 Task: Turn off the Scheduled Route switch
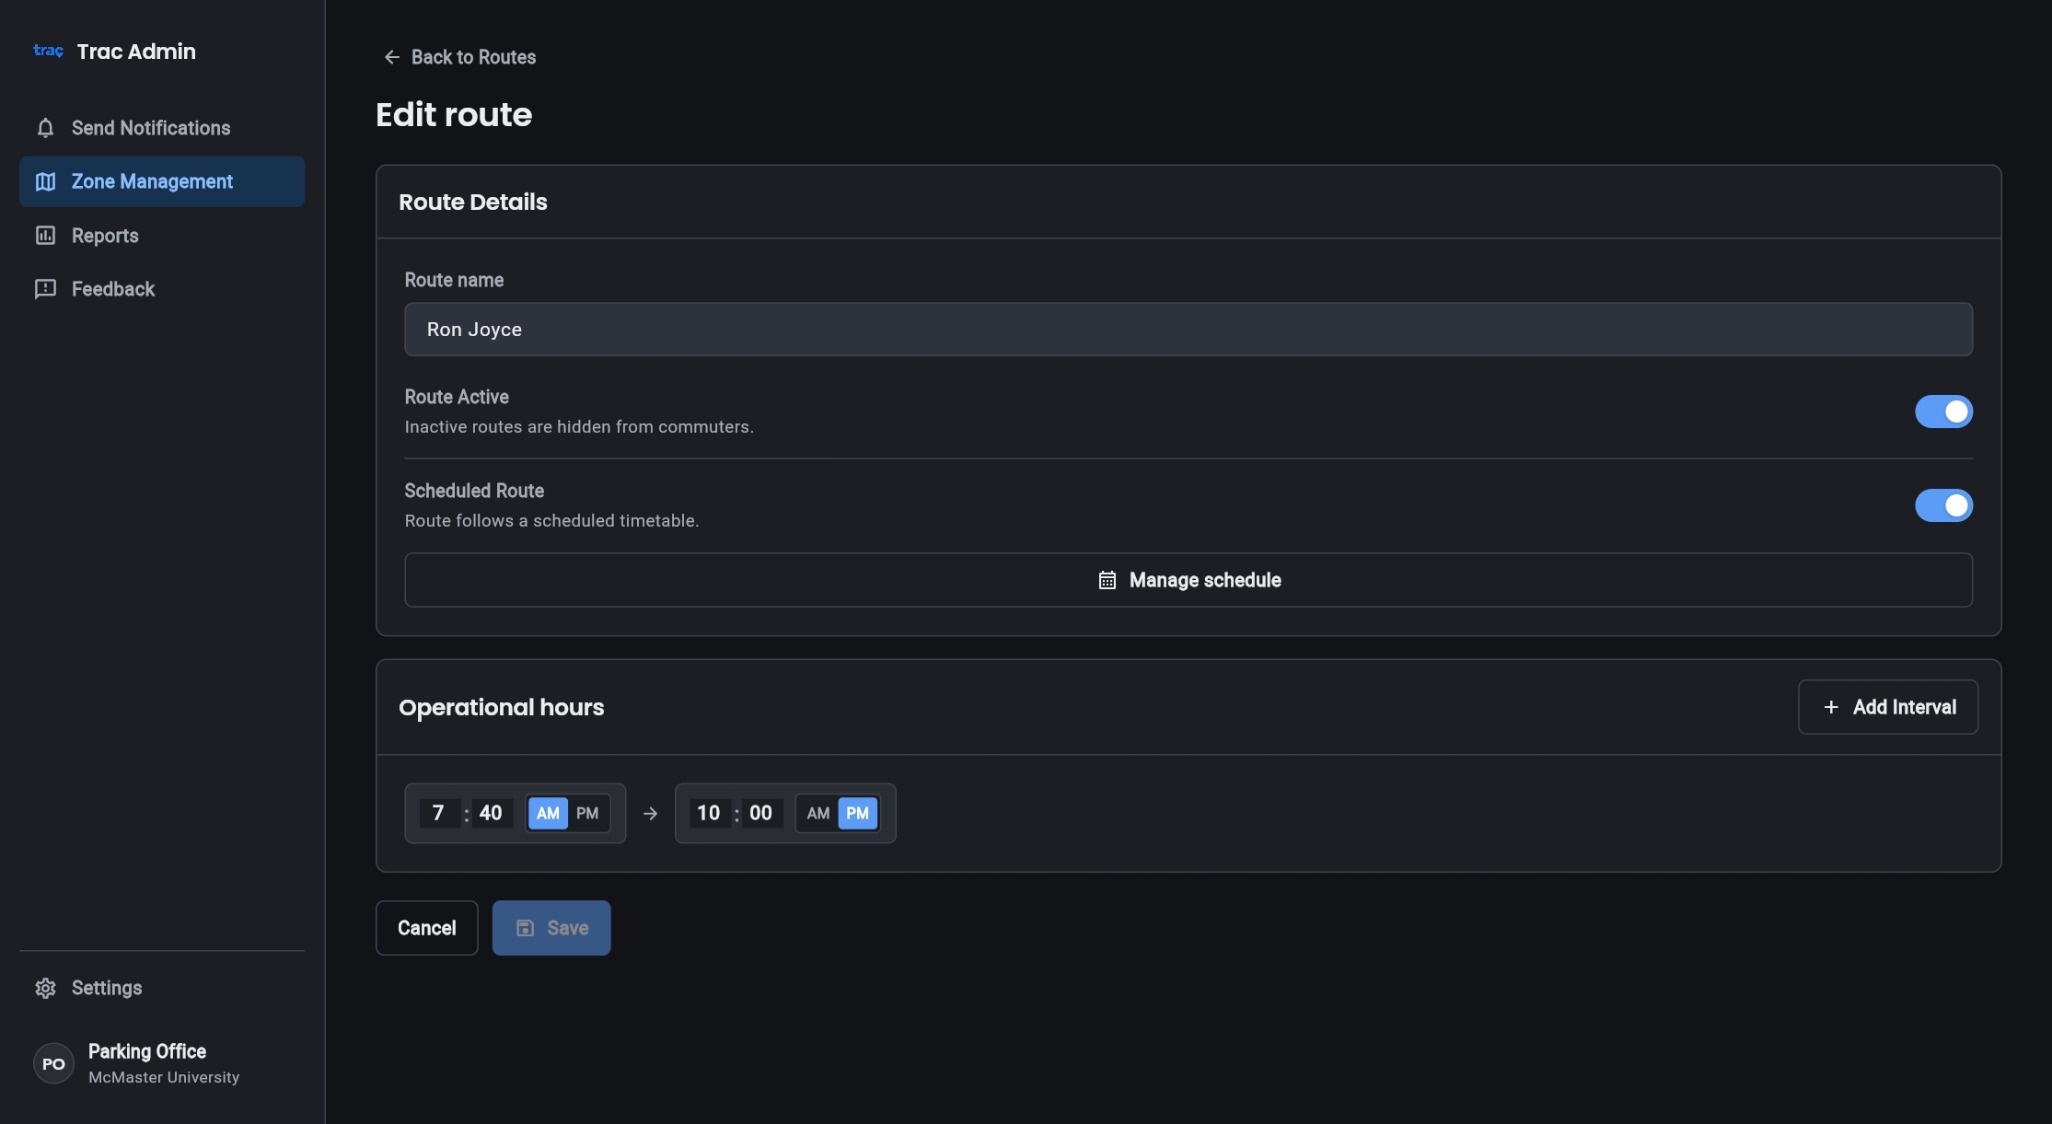coord(1943,505)
